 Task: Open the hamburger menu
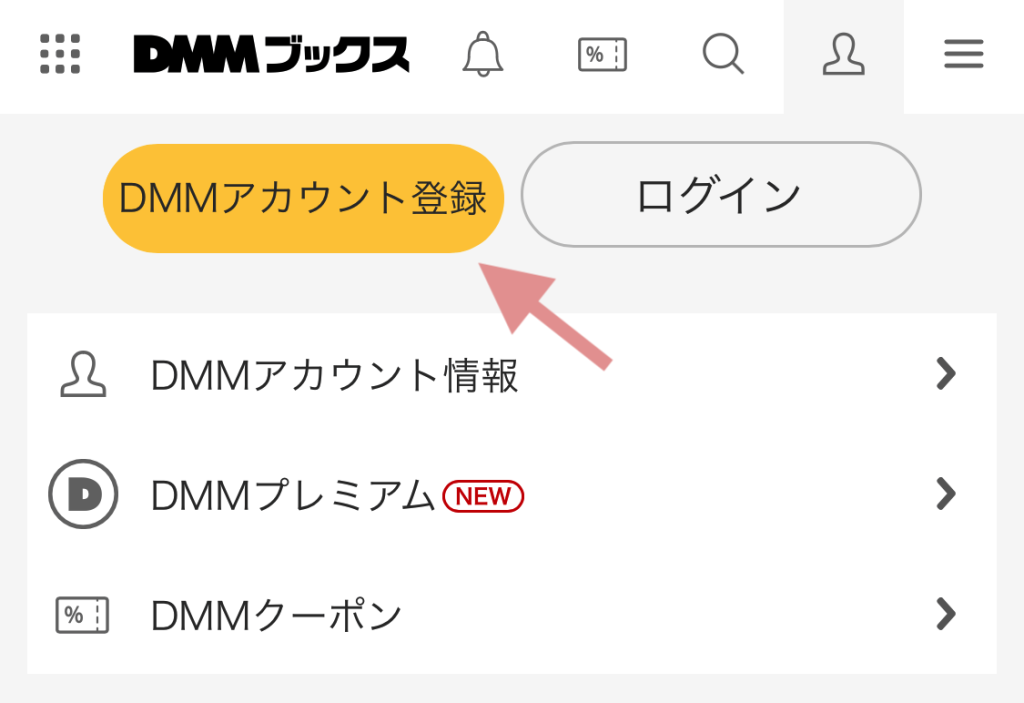click(x=964, y=54)
